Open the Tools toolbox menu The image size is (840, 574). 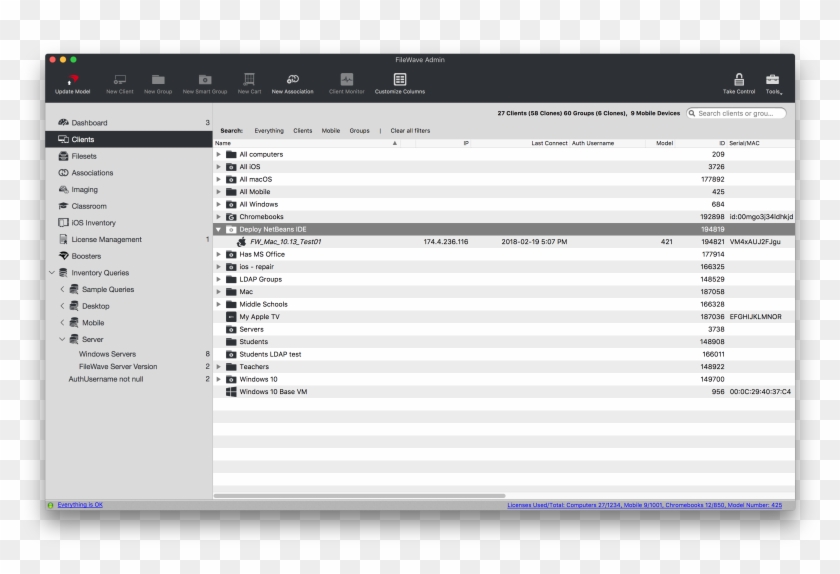(773, 79)
